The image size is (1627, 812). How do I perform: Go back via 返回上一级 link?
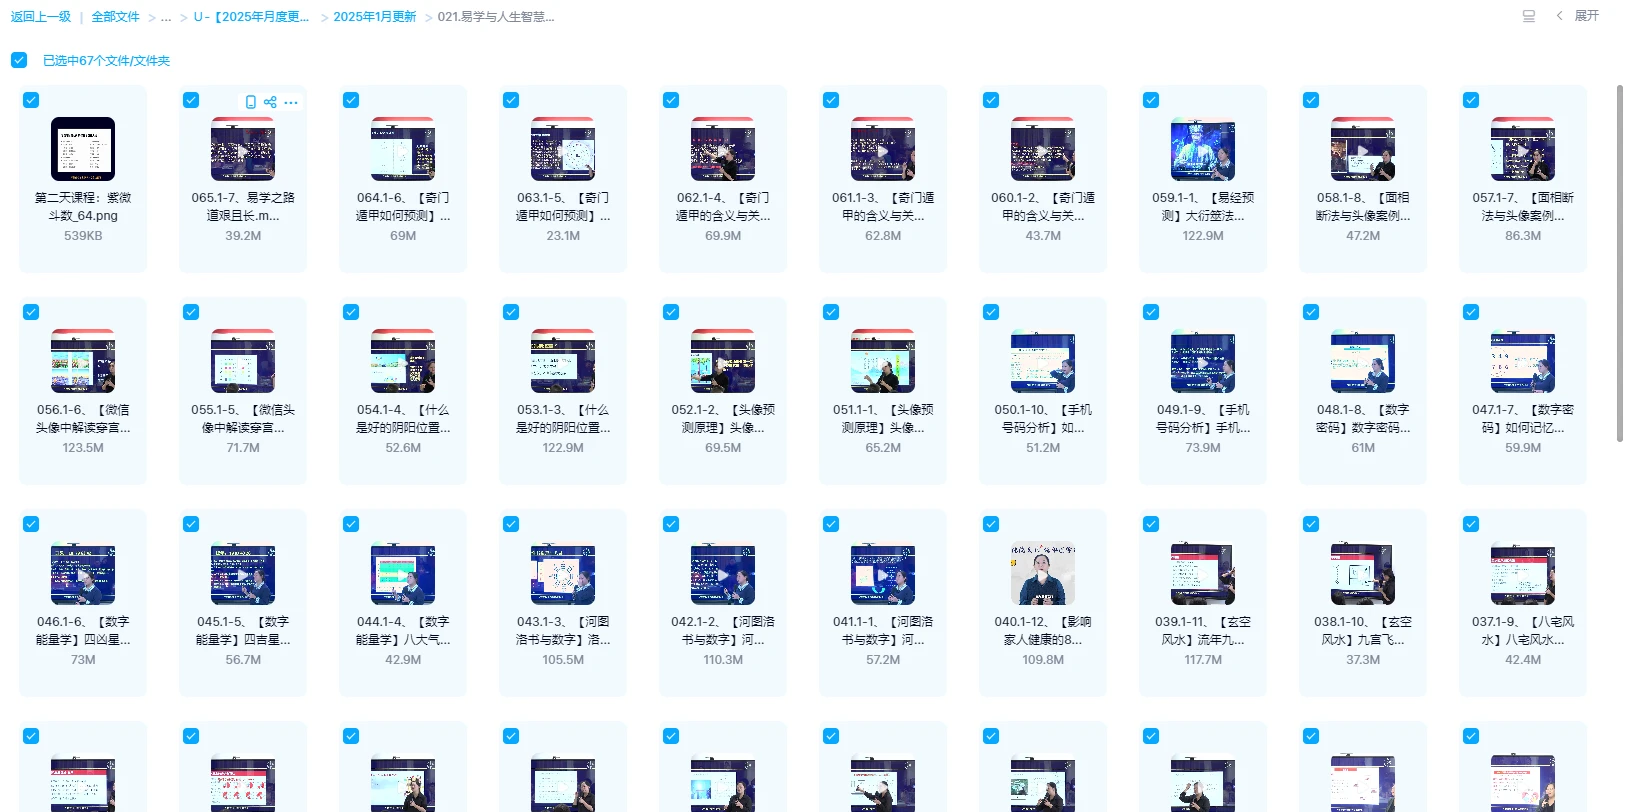pyautogui.click(x=41, y=17)
